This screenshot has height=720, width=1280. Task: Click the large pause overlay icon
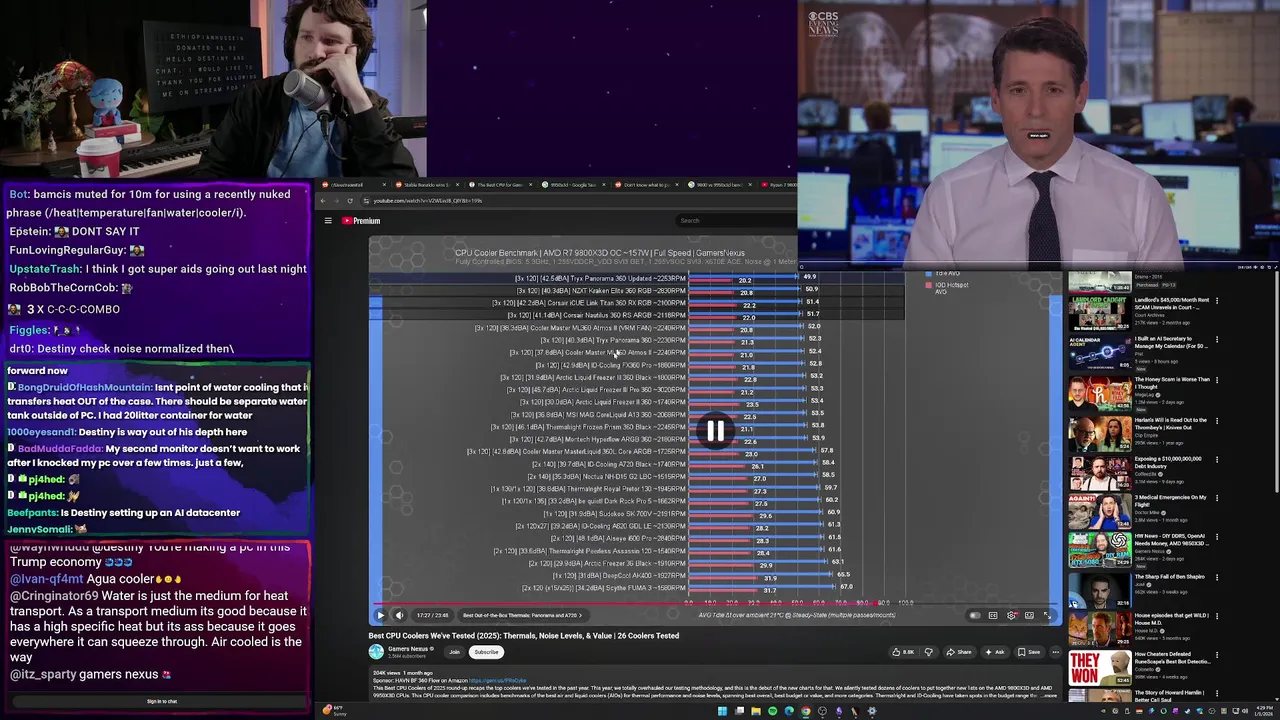tap(715, 431)
